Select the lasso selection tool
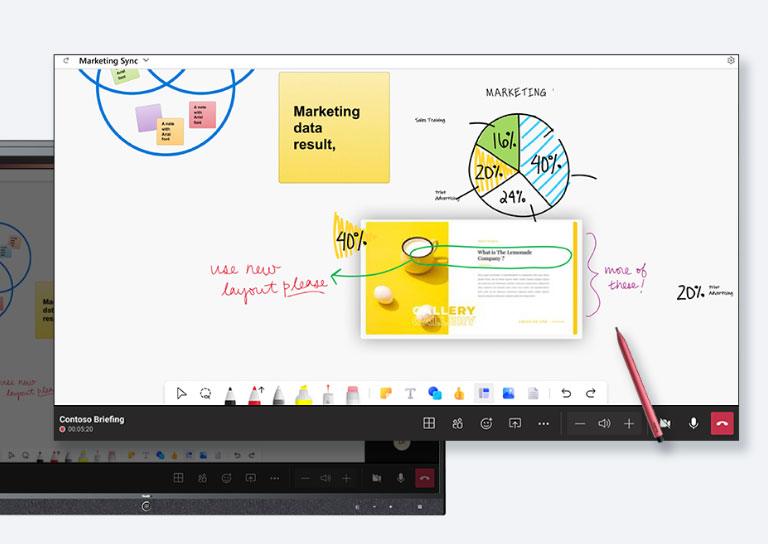This screenshot has height=544, width=768. coord(206,393)
